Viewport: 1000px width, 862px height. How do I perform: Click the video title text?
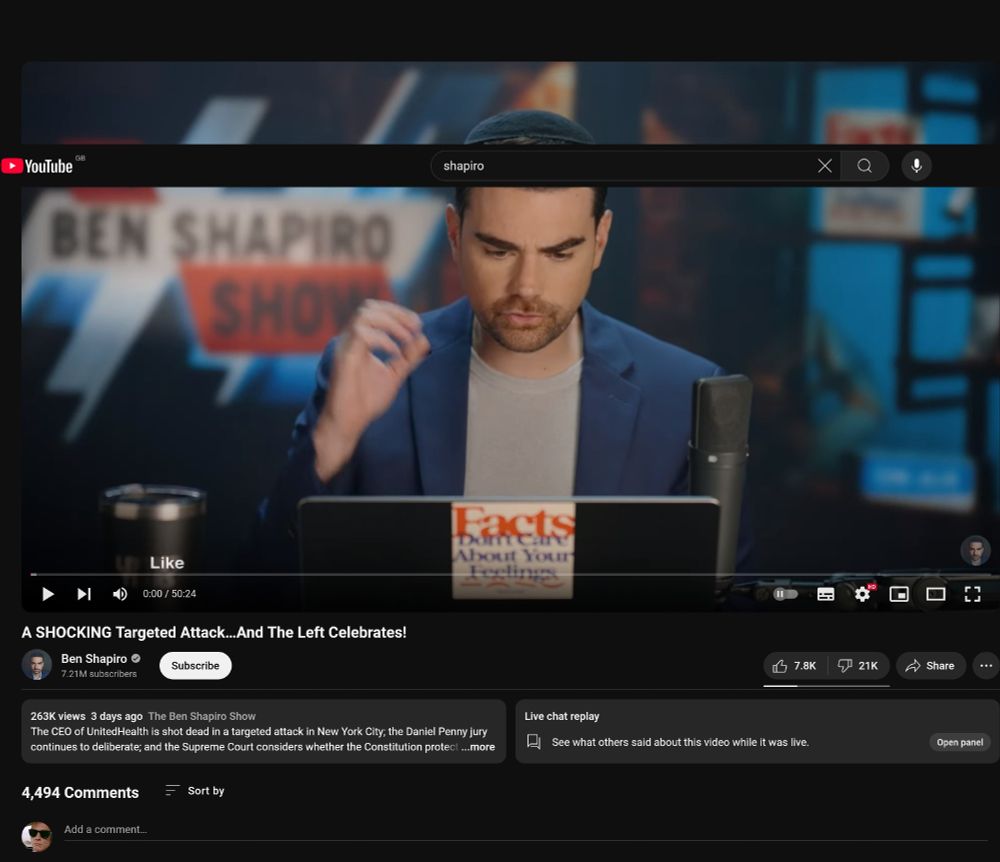[x=214, y=632]
